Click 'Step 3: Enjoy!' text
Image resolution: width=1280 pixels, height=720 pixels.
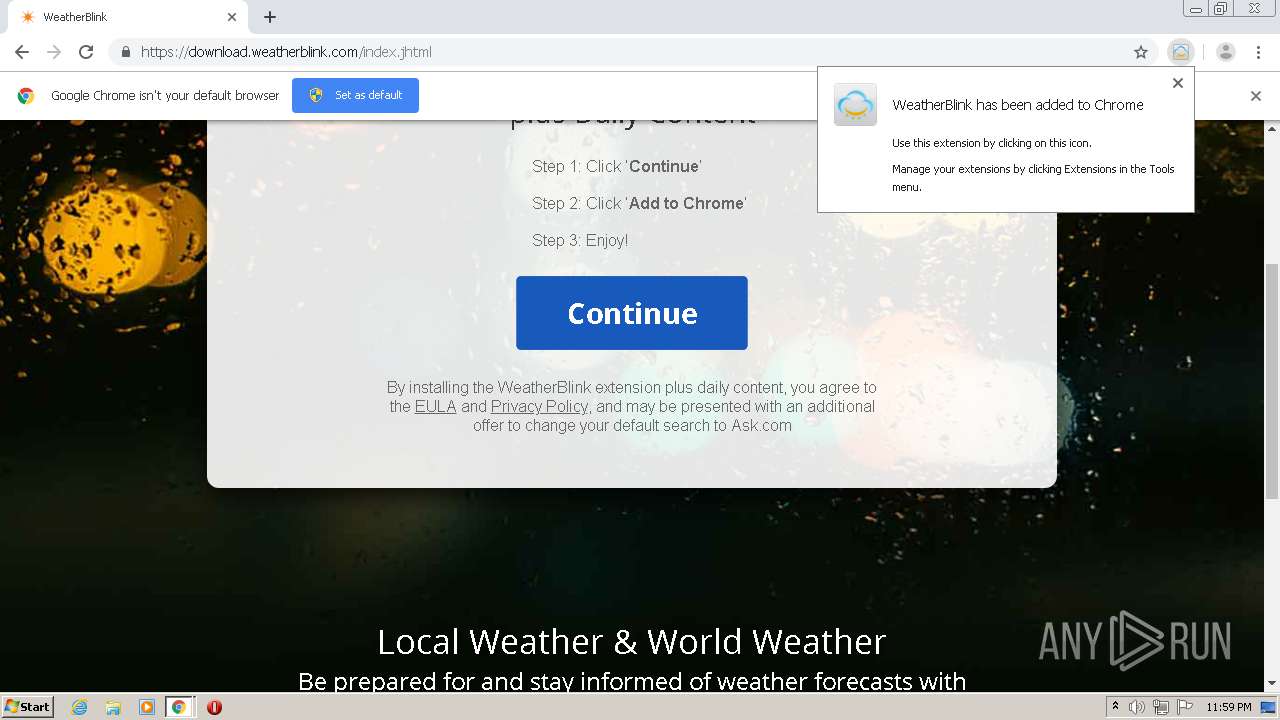[580, 240]
